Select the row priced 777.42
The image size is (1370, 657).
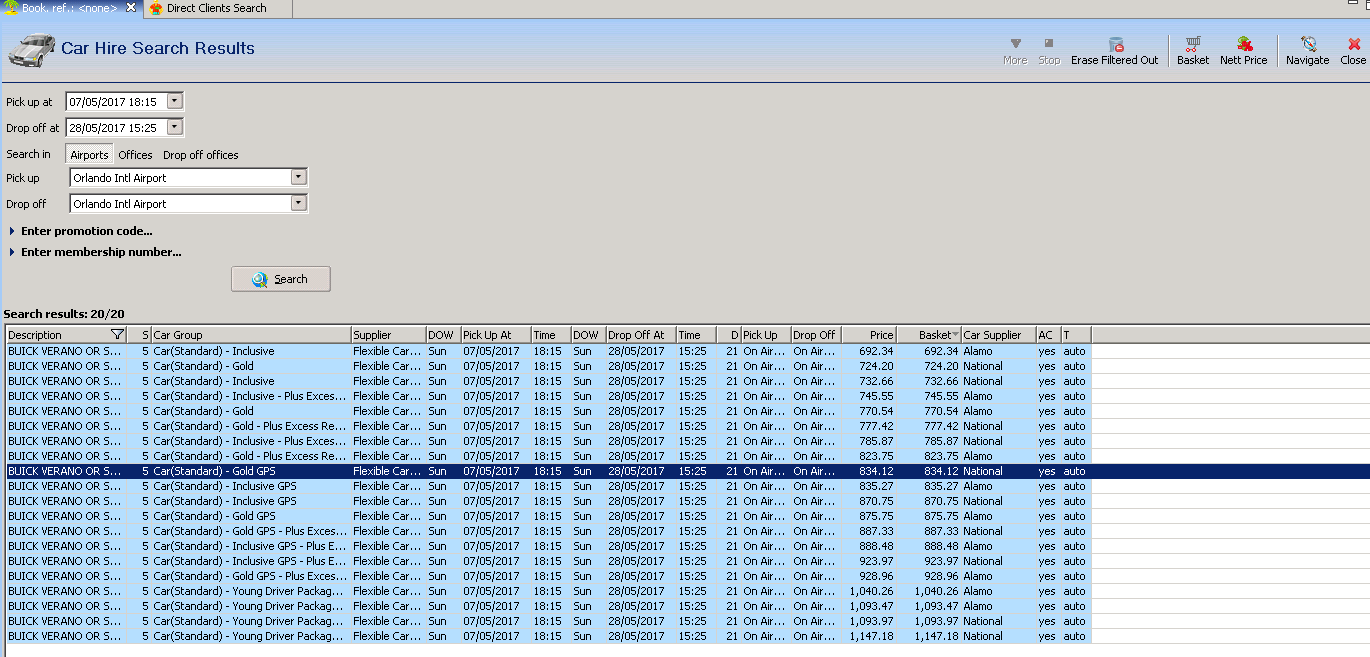[548, 426]
